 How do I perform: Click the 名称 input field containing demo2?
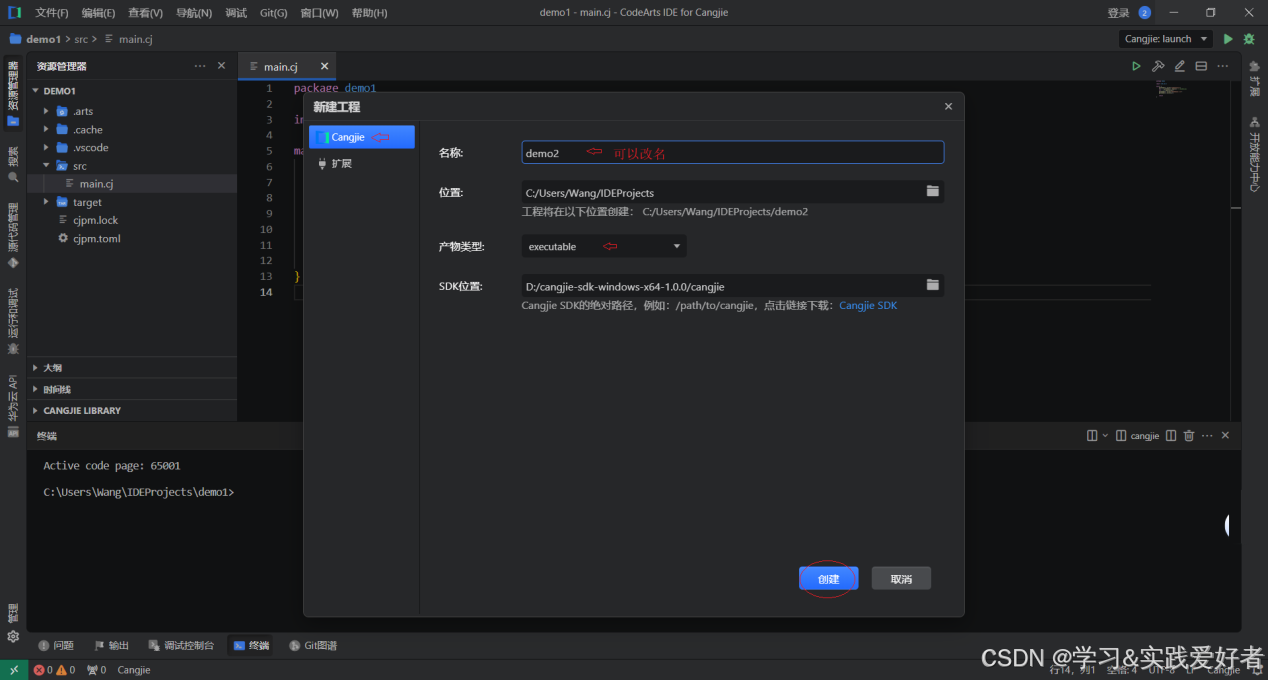click(732, 153)
